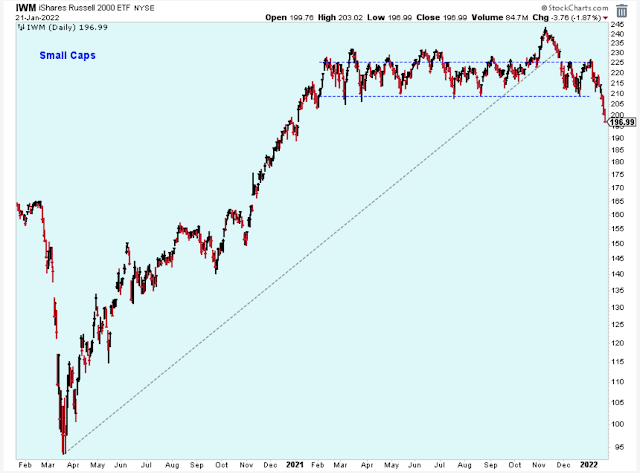Image resolution: width=640 pixels, height=473 pixels.
Task: Click the 95 price axis label
Action: (x=619, y=447)
